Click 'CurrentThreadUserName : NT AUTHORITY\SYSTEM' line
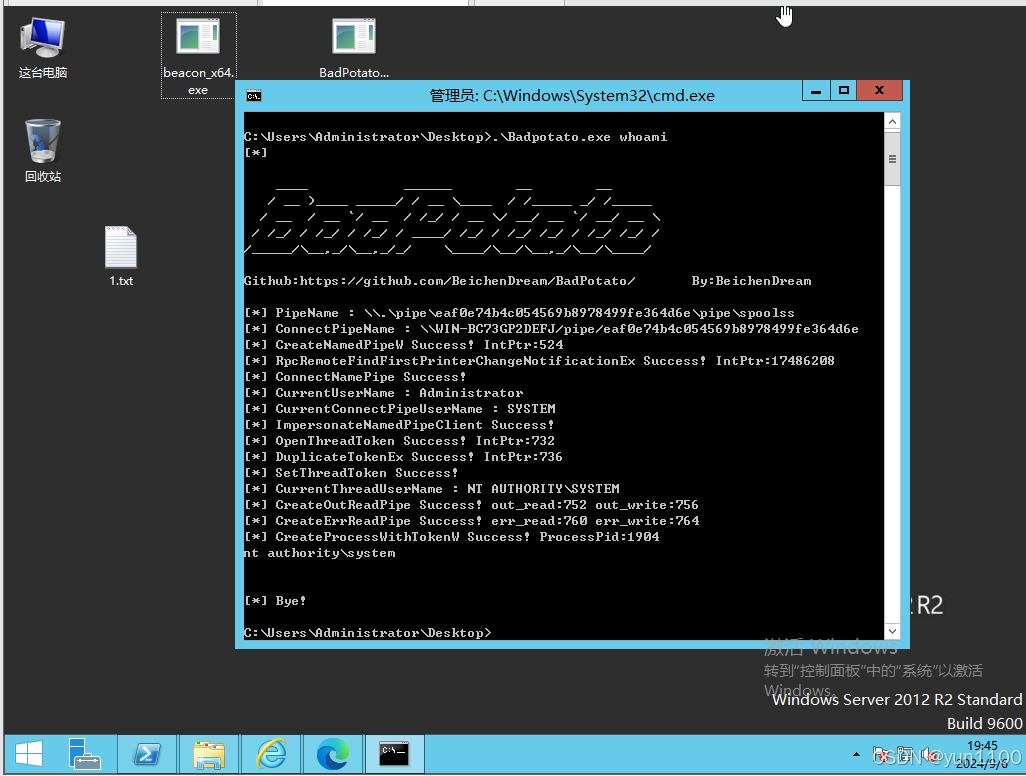Screen dimensions: 1026x776 [432, 489]
